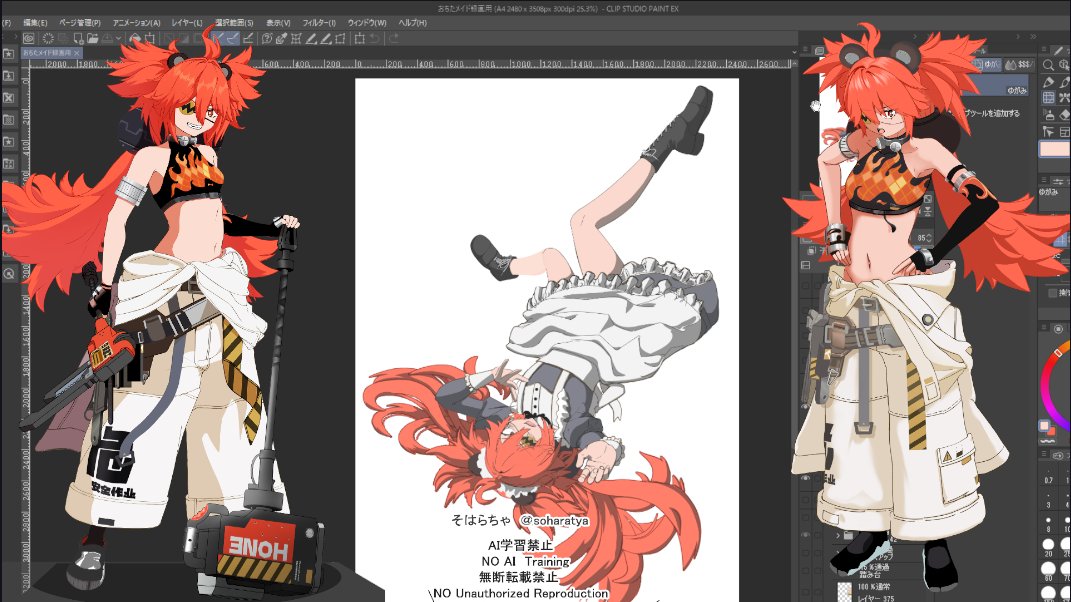The width and height of the screenshot is (1071, 602).
Task: Select the Zoom magnifier tool in tool palette
Action: 1048,65
